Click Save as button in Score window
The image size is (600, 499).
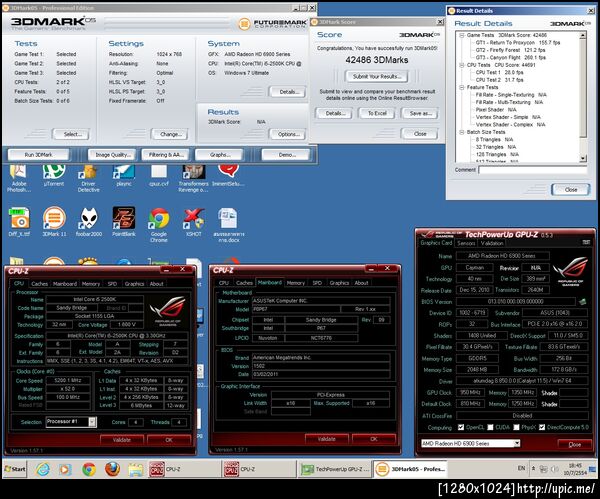(x=420, y=113)
